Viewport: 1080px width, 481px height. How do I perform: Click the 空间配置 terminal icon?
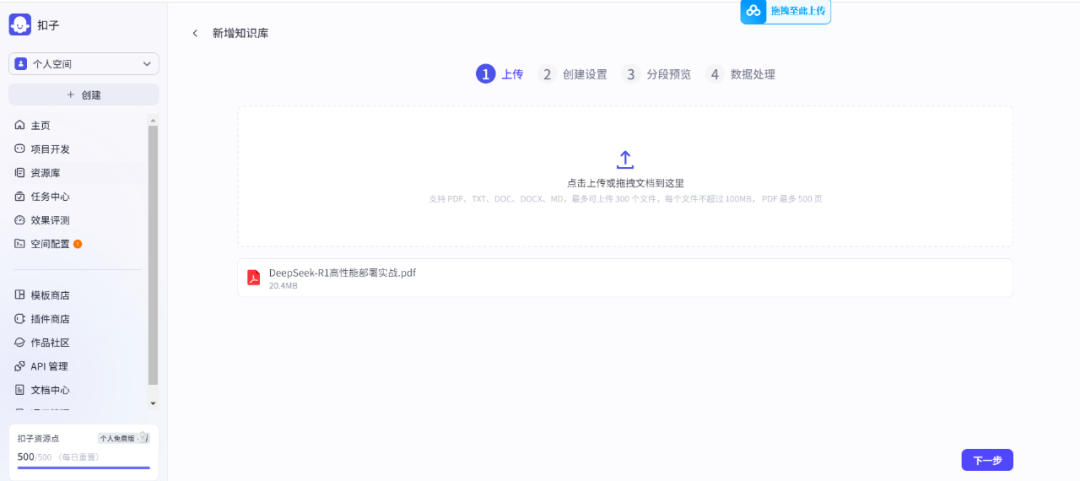click(19, 243)
